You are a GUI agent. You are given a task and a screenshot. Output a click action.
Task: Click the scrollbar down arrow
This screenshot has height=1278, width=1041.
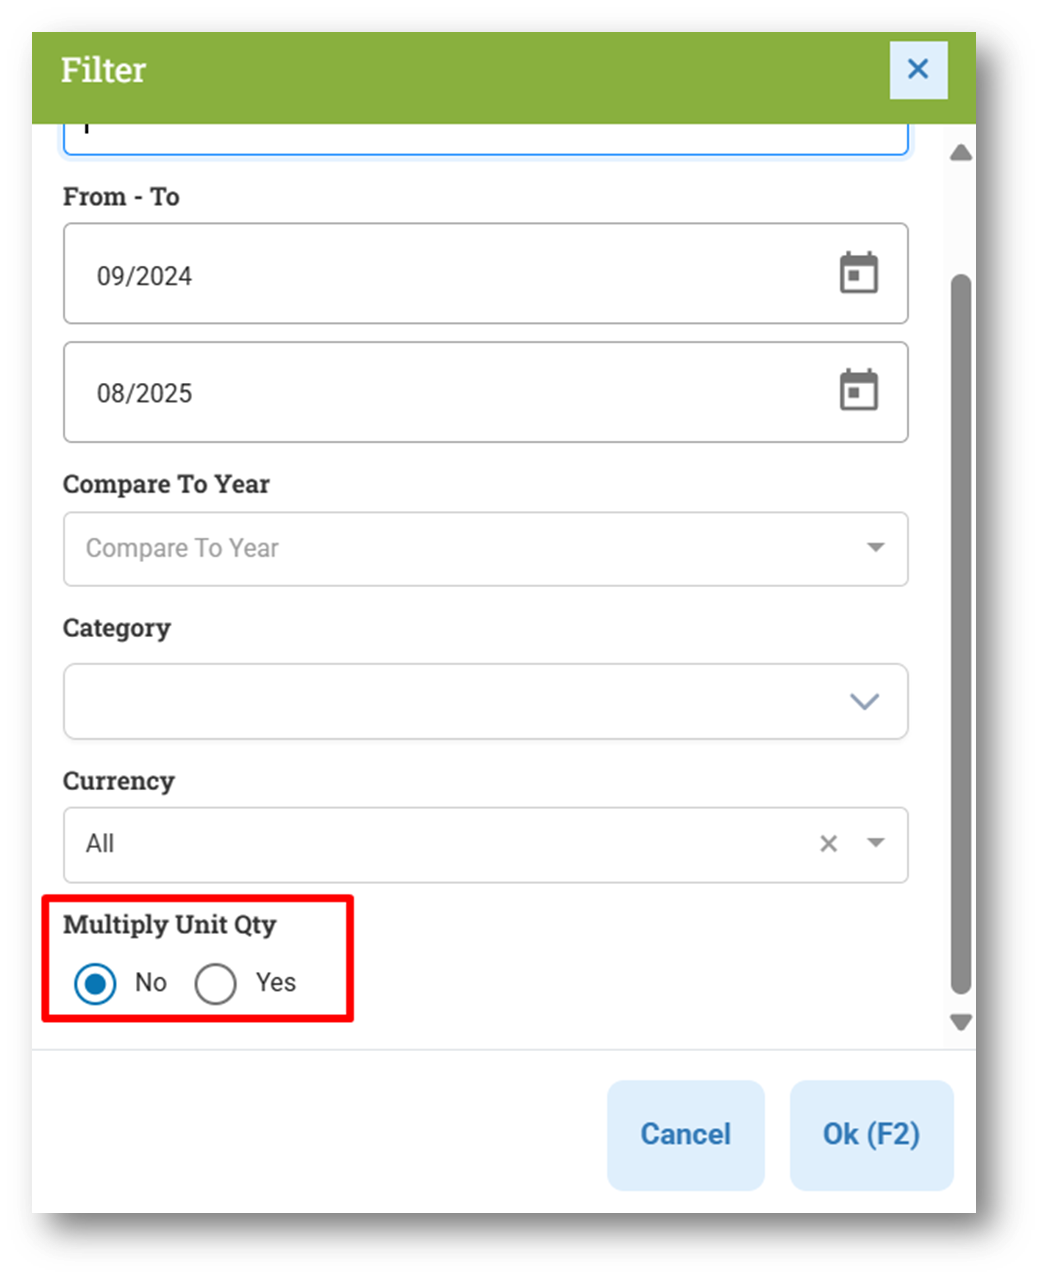point(961,1022)
